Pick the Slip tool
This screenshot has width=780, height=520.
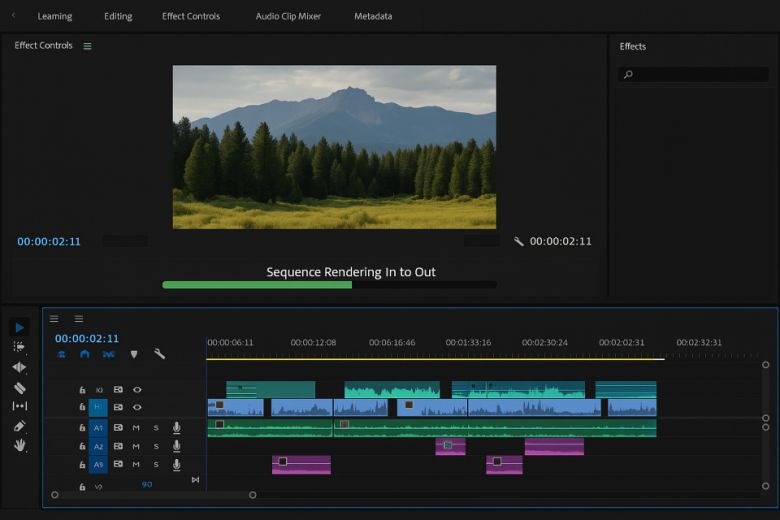point(19,406)
